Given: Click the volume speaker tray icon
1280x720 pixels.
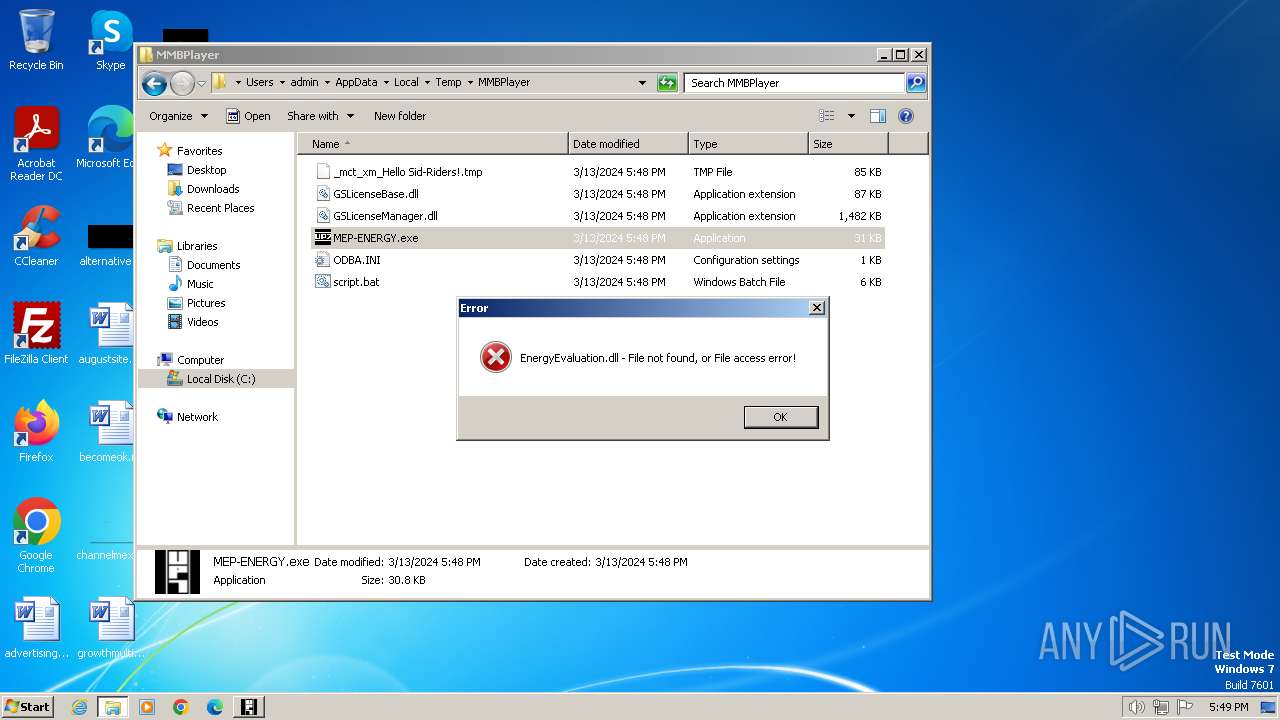Looking at the screenshot, I should pyautogui.click(x=1136, y=707).
